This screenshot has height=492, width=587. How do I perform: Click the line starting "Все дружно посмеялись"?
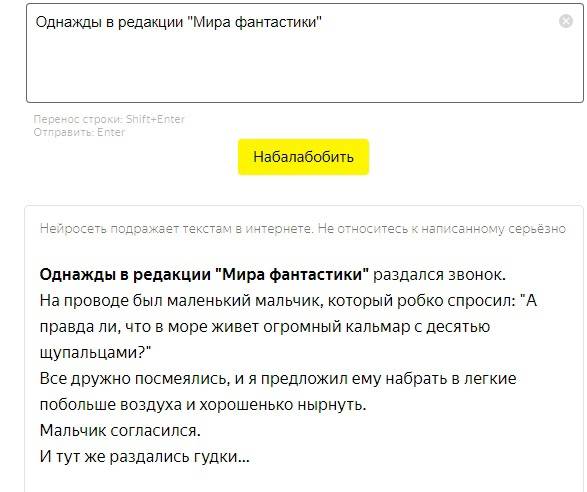click(278, 379)
